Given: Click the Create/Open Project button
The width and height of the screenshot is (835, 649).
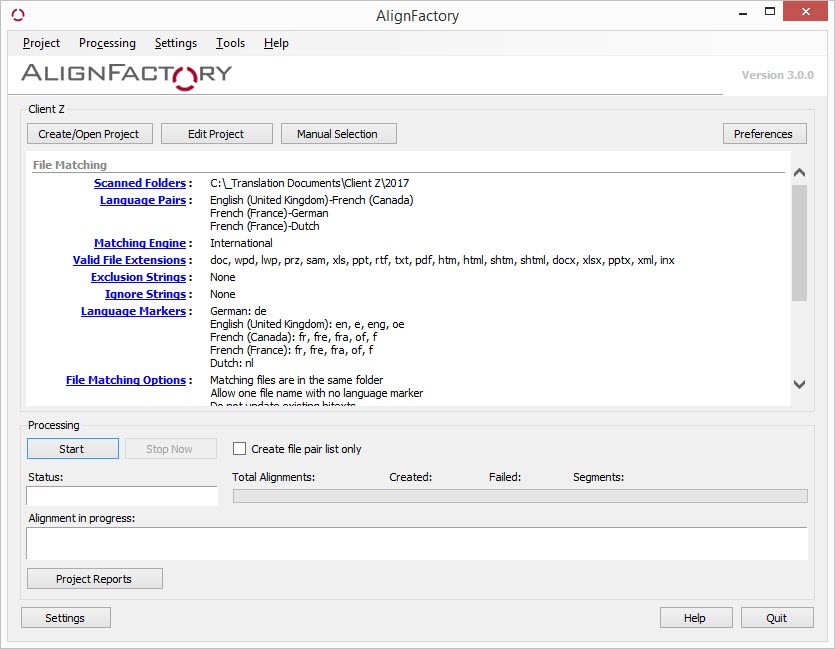Looking at the screenshot, I should (x=89, y=134).
